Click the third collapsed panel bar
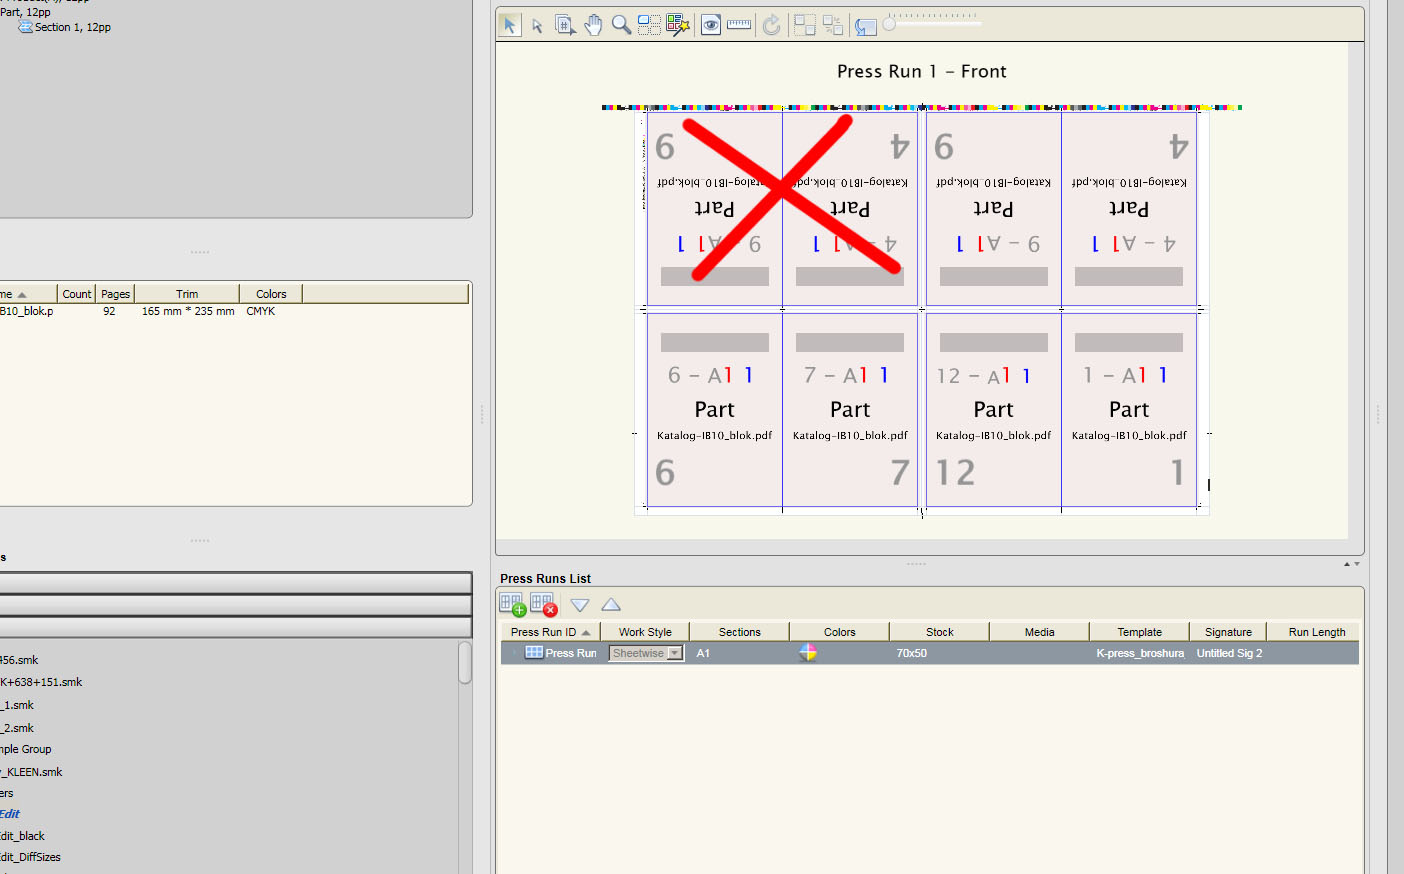1404x874 pixels. click(236, 627)
